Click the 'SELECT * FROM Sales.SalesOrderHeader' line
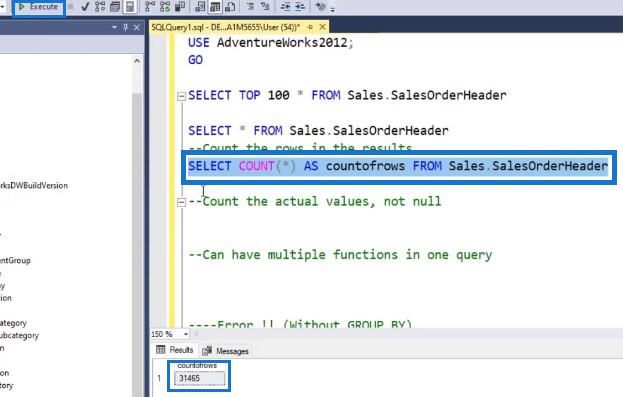The image size is (623, 397). coord(318,131)
